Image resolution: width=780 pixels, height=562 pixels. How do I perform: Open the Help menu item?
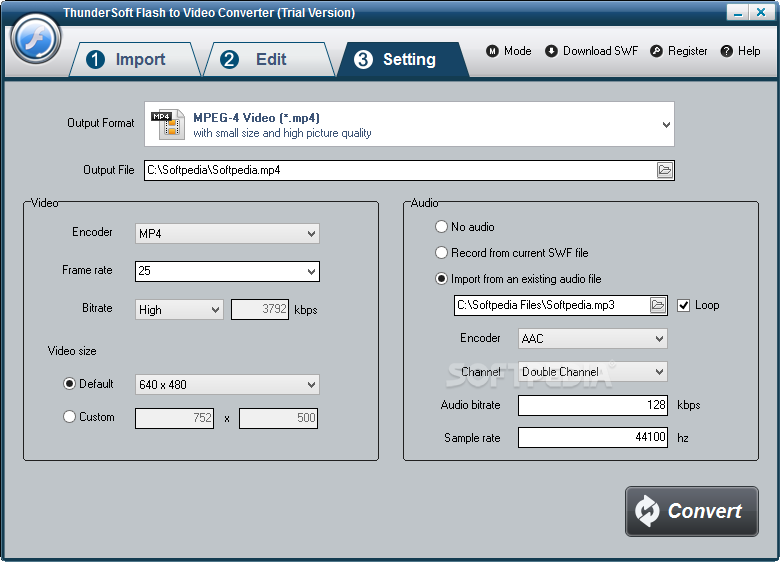click(740, 51)
